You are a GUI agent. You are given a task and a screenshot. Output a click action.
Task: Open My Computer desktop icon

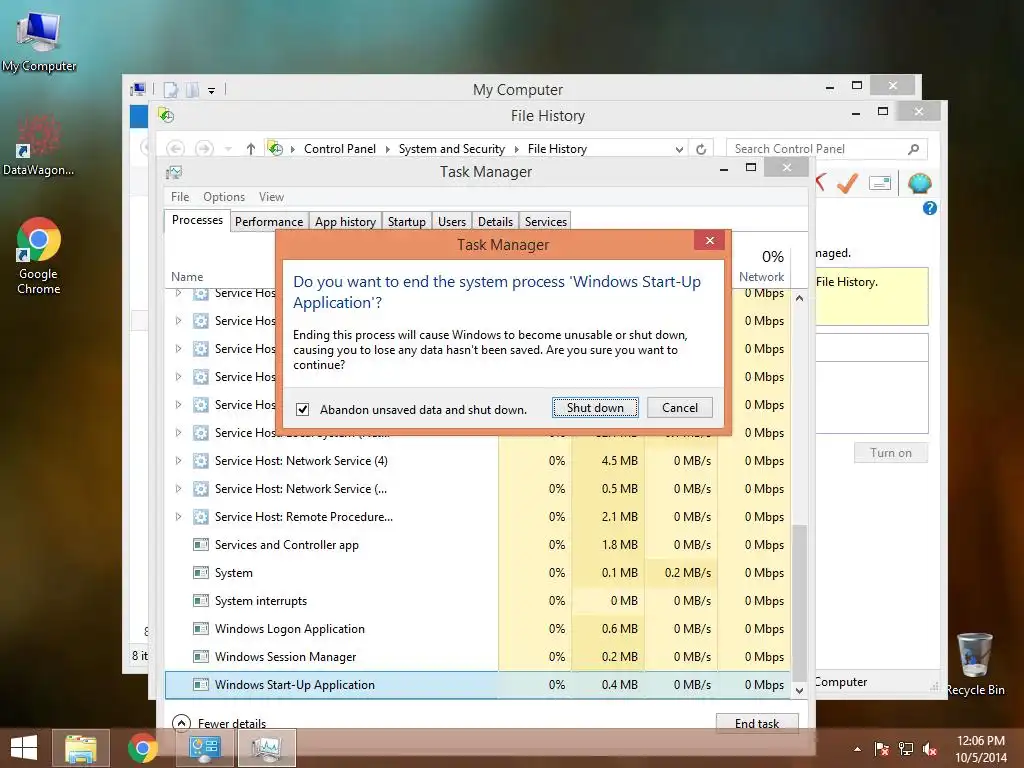pyautogui.click(x=39, y=42)
